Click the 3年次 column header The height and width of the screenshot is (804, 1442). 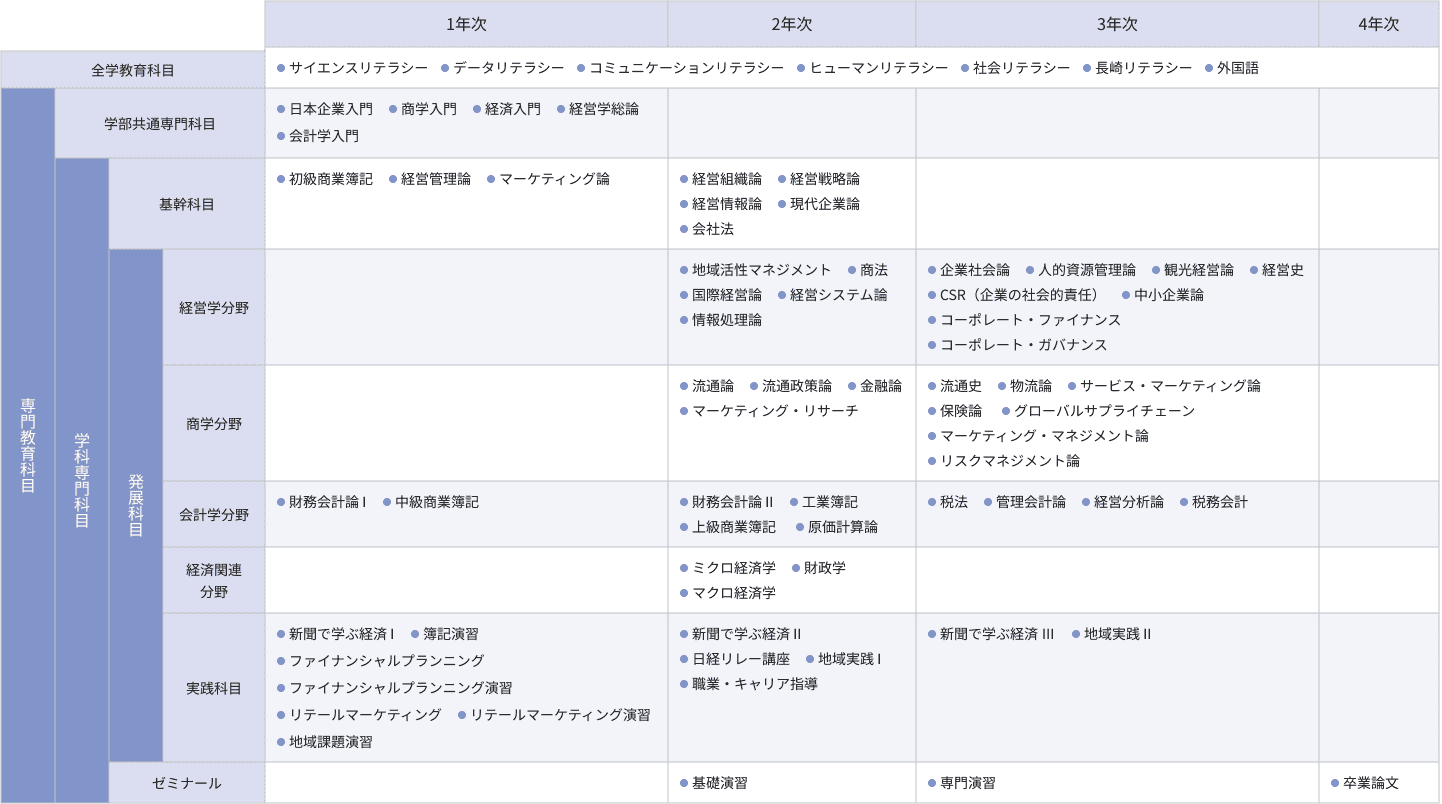point(1117,24)
